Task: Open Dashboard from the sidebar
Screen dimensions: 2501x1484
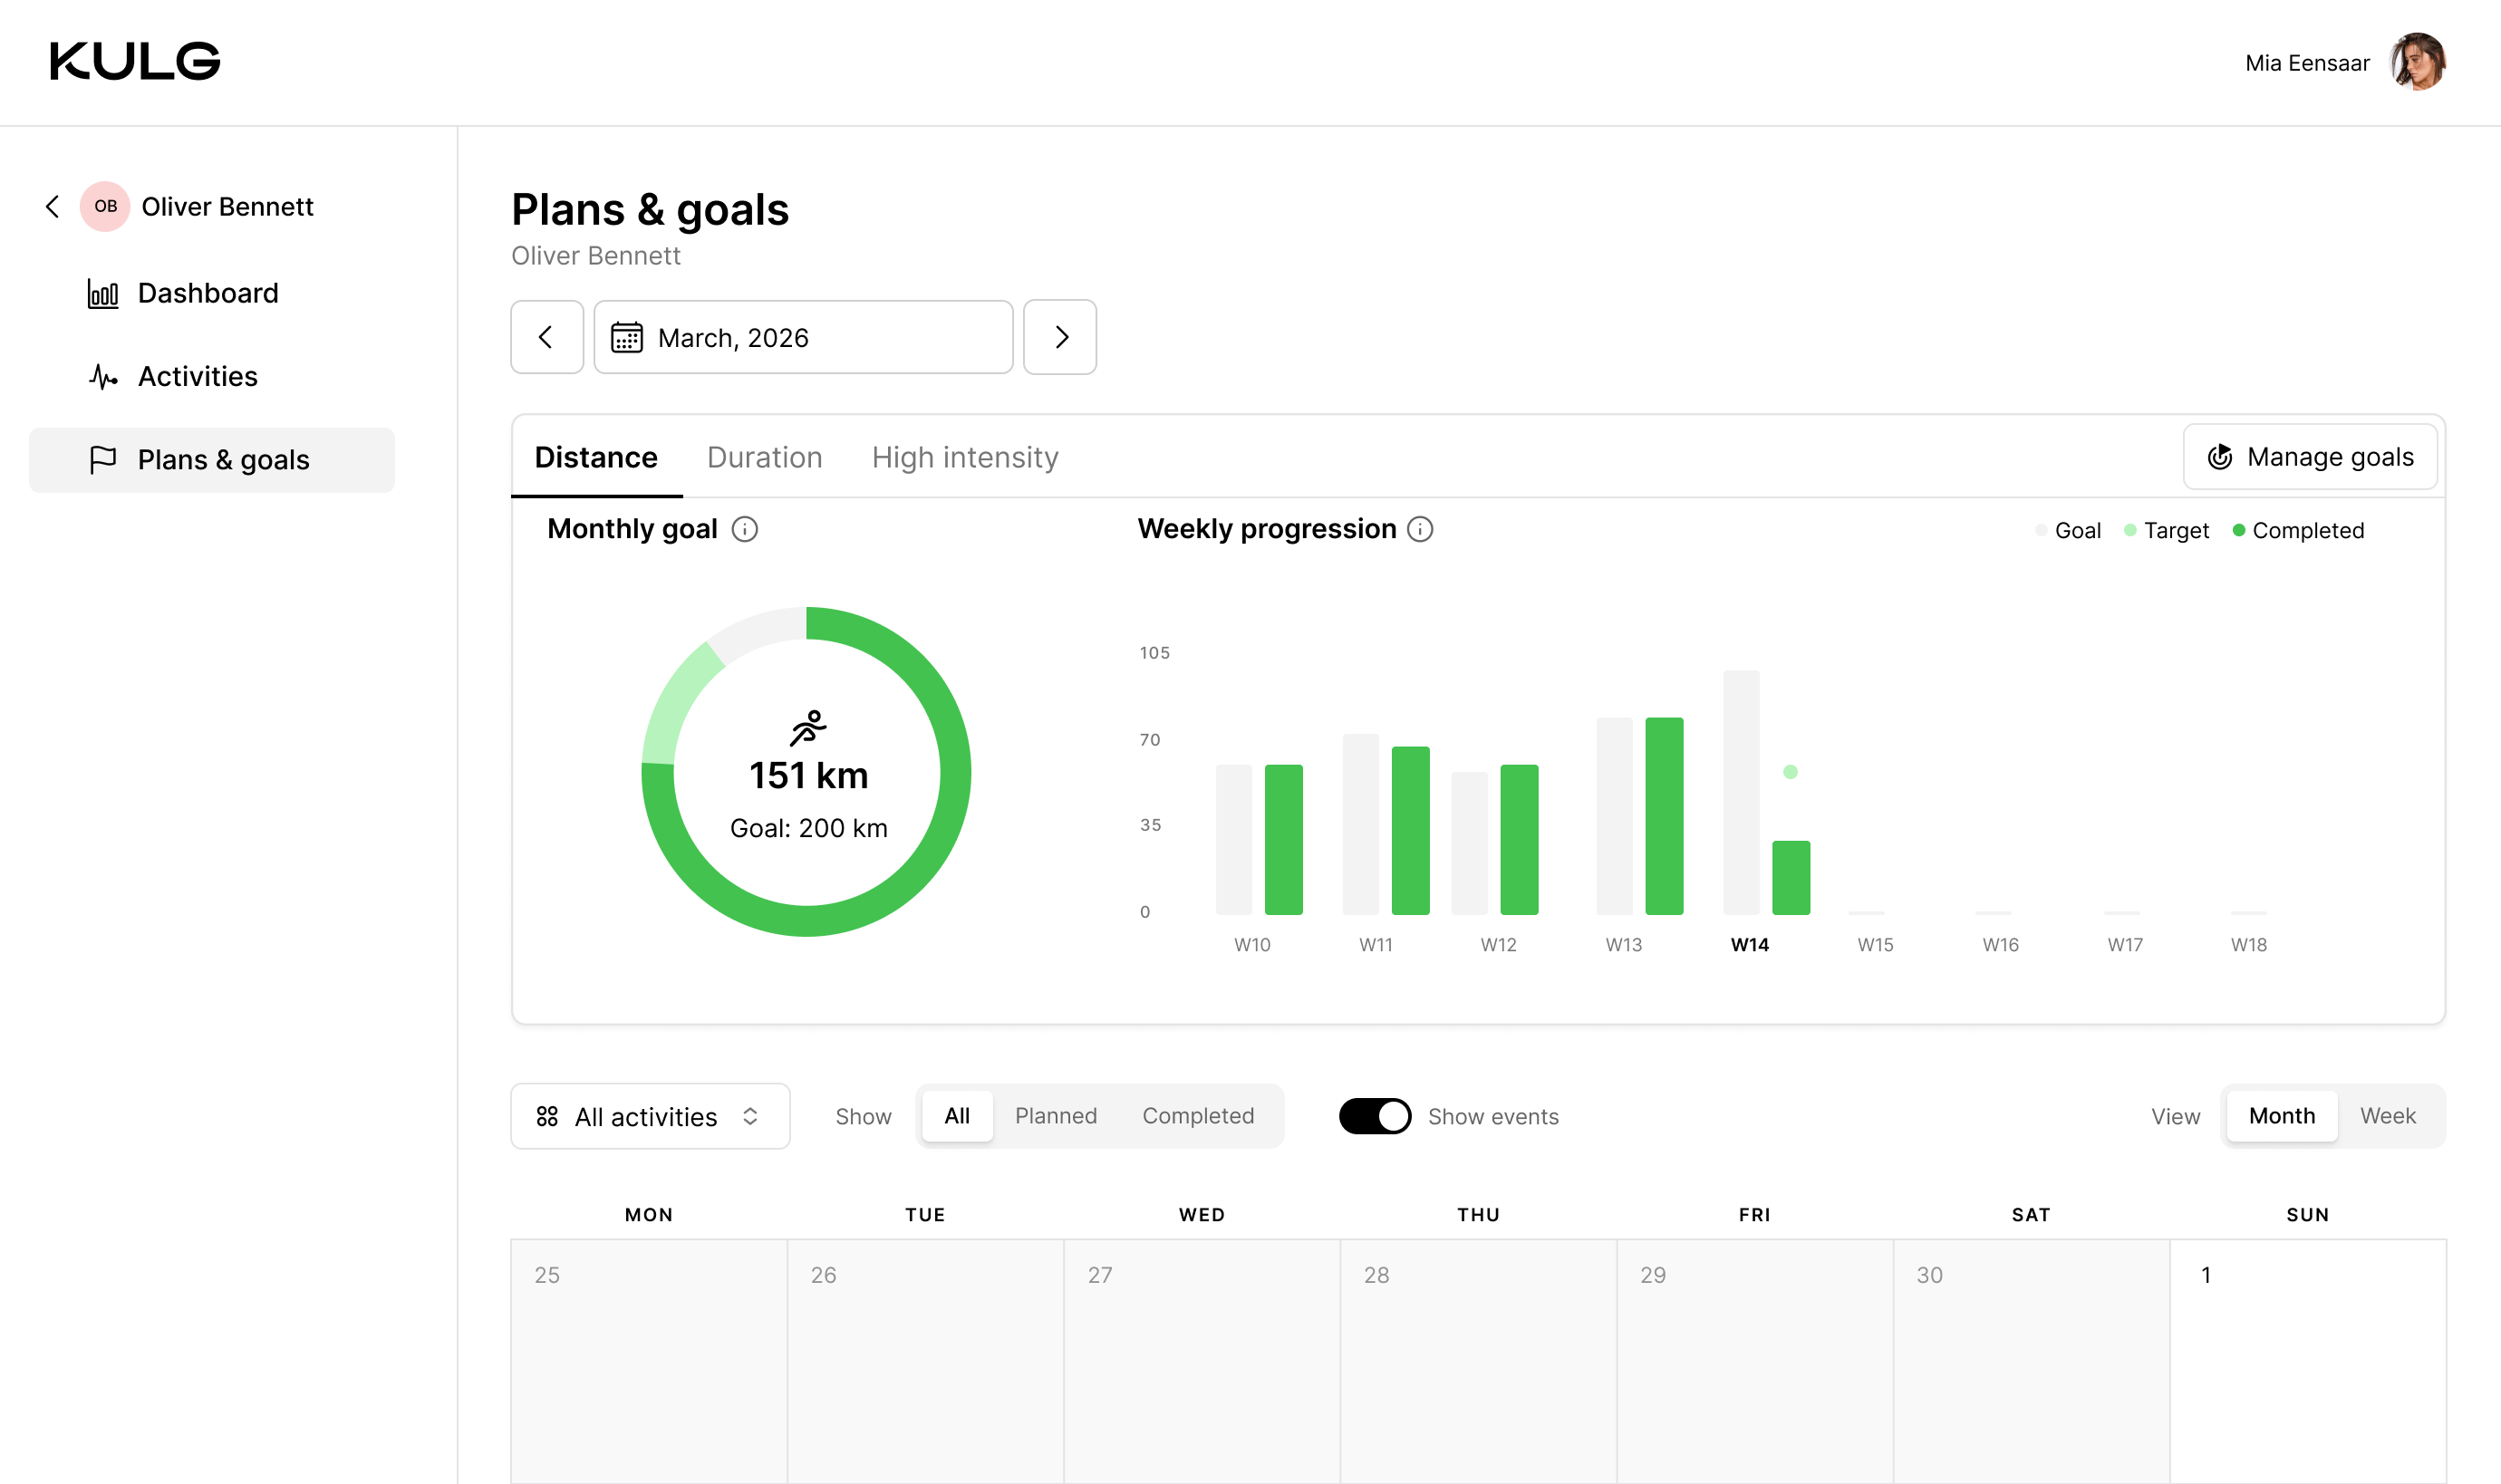Action: coord(207,293)
